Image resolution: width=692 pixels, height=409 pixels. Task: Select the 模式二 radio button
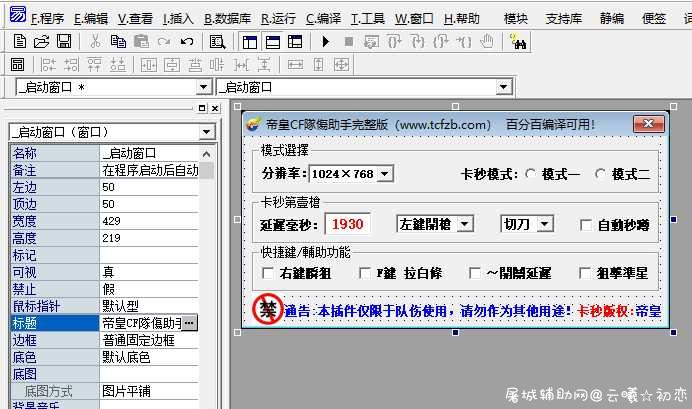tap(600, 174)
